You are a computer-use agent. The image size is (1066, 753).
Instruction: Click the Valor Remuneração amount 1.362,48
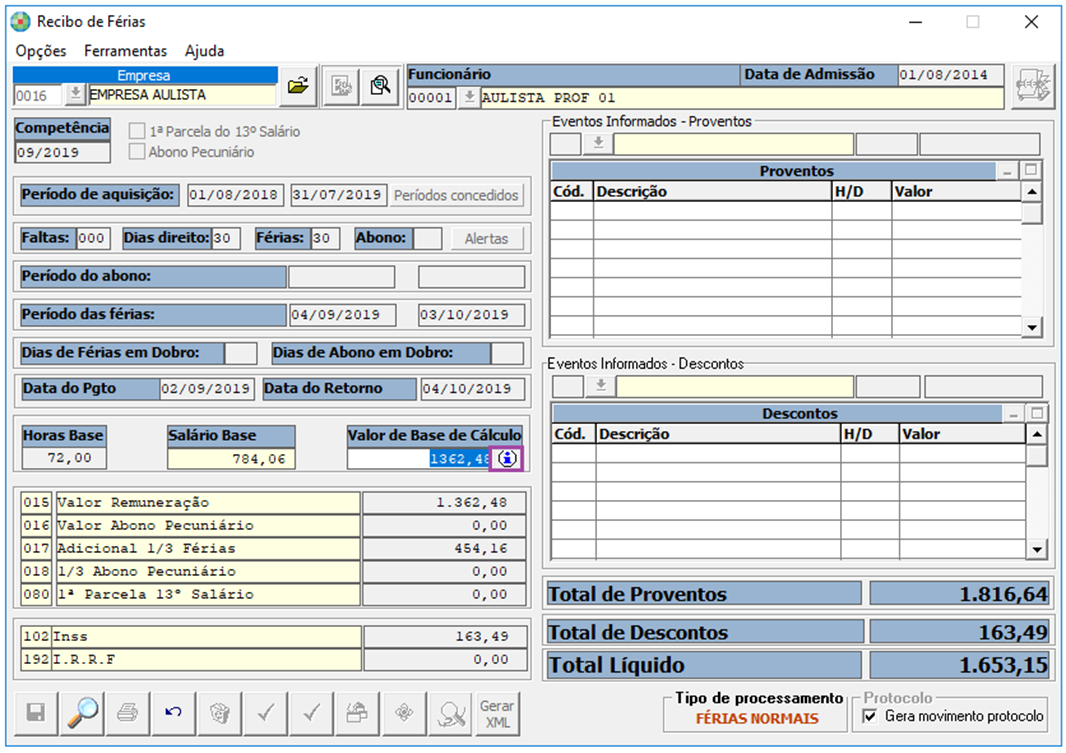click(x=445, y=503)
